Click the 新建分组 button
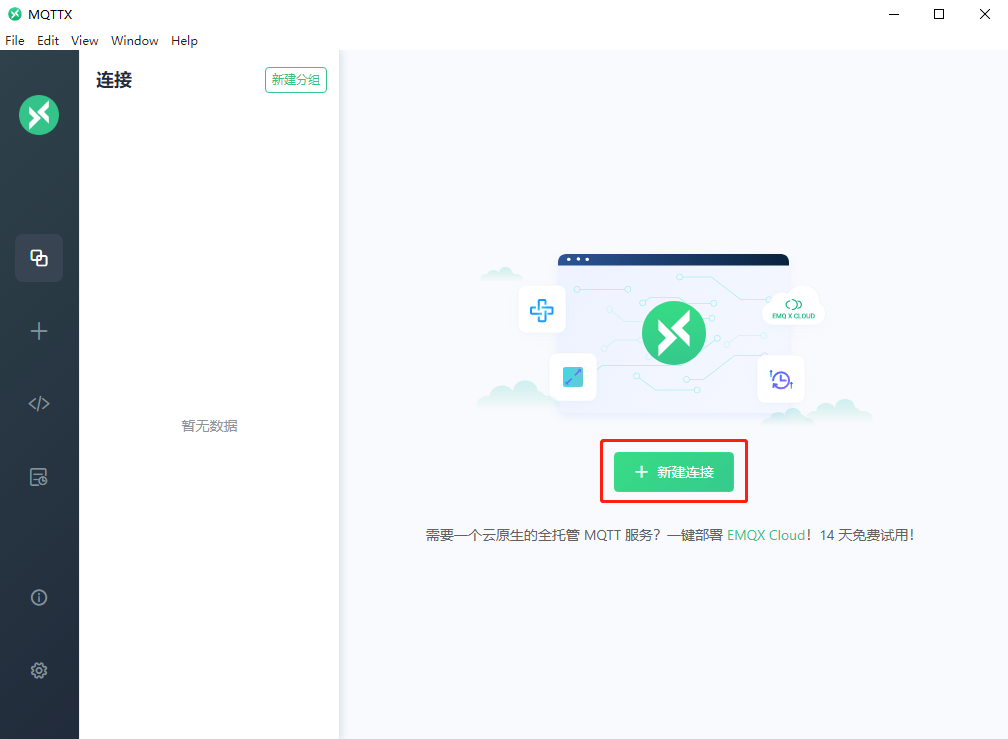The image size is (1008, 739). 296,80
